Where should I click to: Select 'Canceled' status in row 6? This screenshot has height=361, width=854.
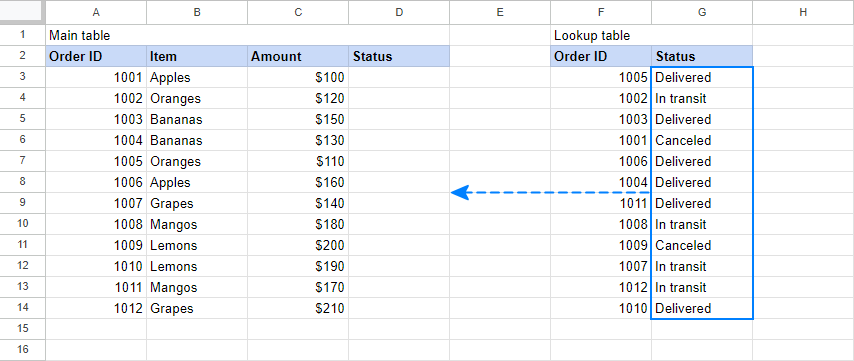click(702, 140)
